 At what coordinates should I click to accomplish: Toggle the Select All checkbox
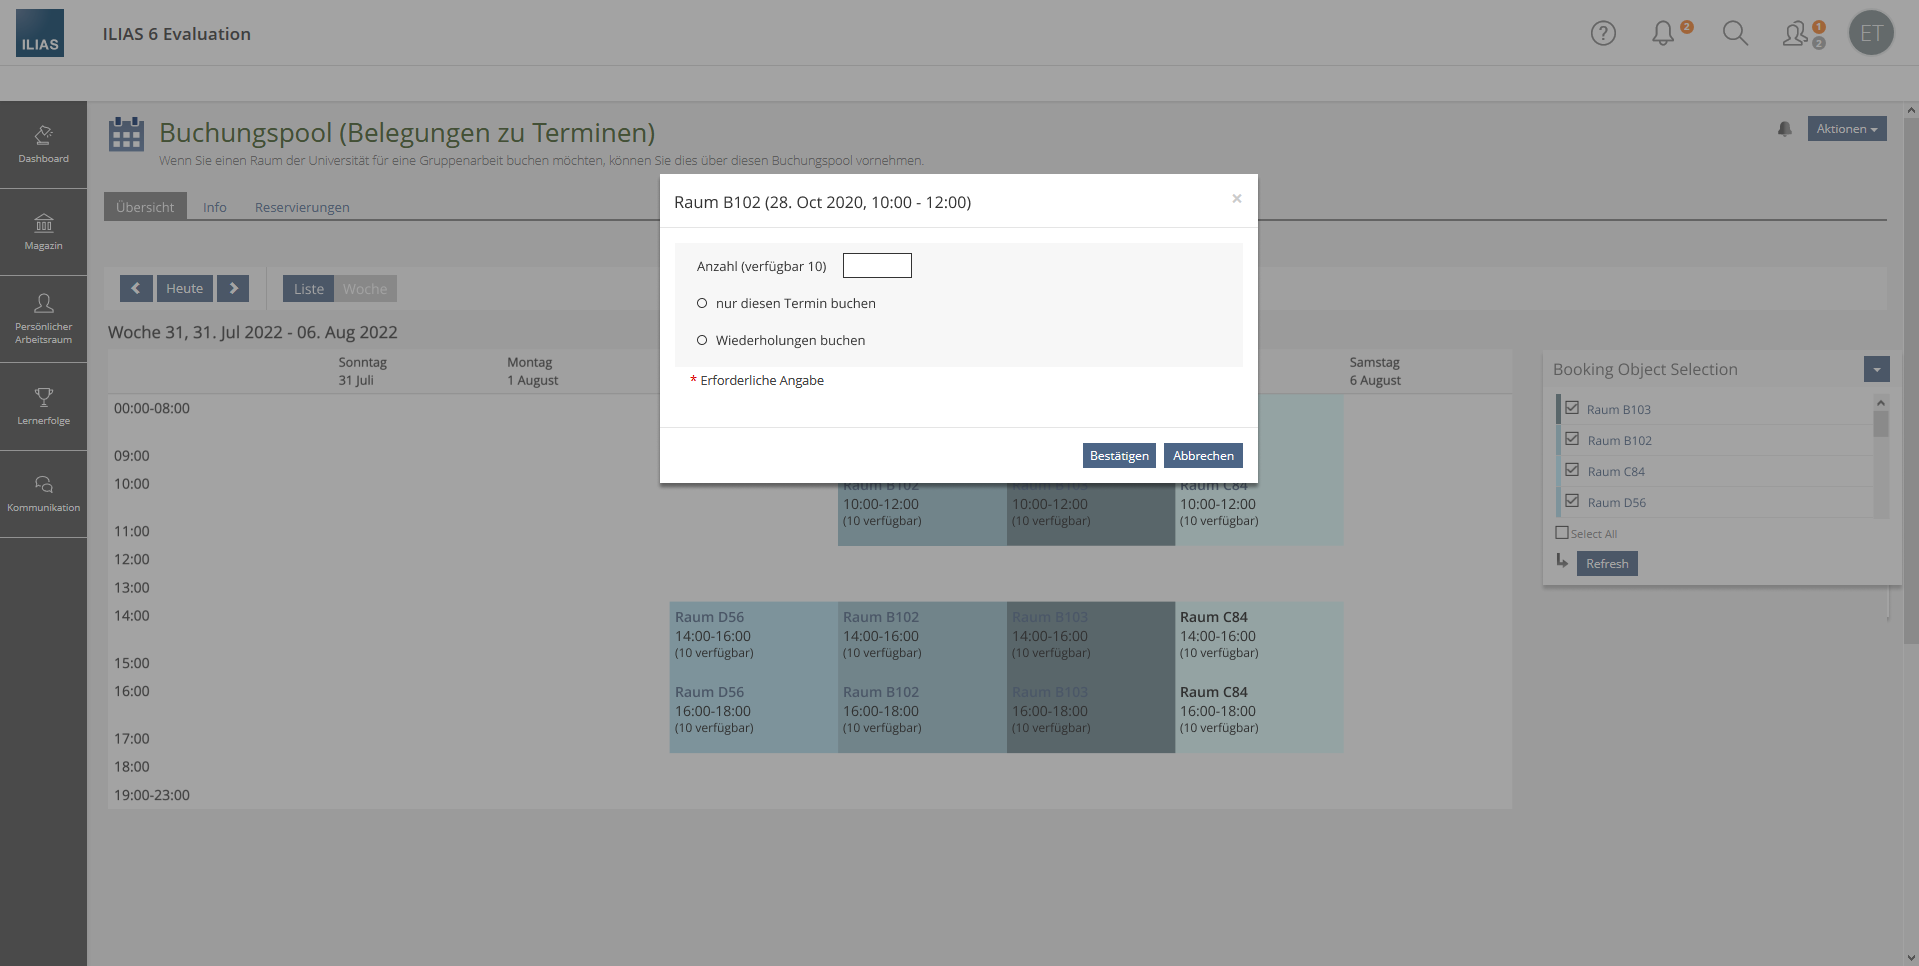[1562, 533]
